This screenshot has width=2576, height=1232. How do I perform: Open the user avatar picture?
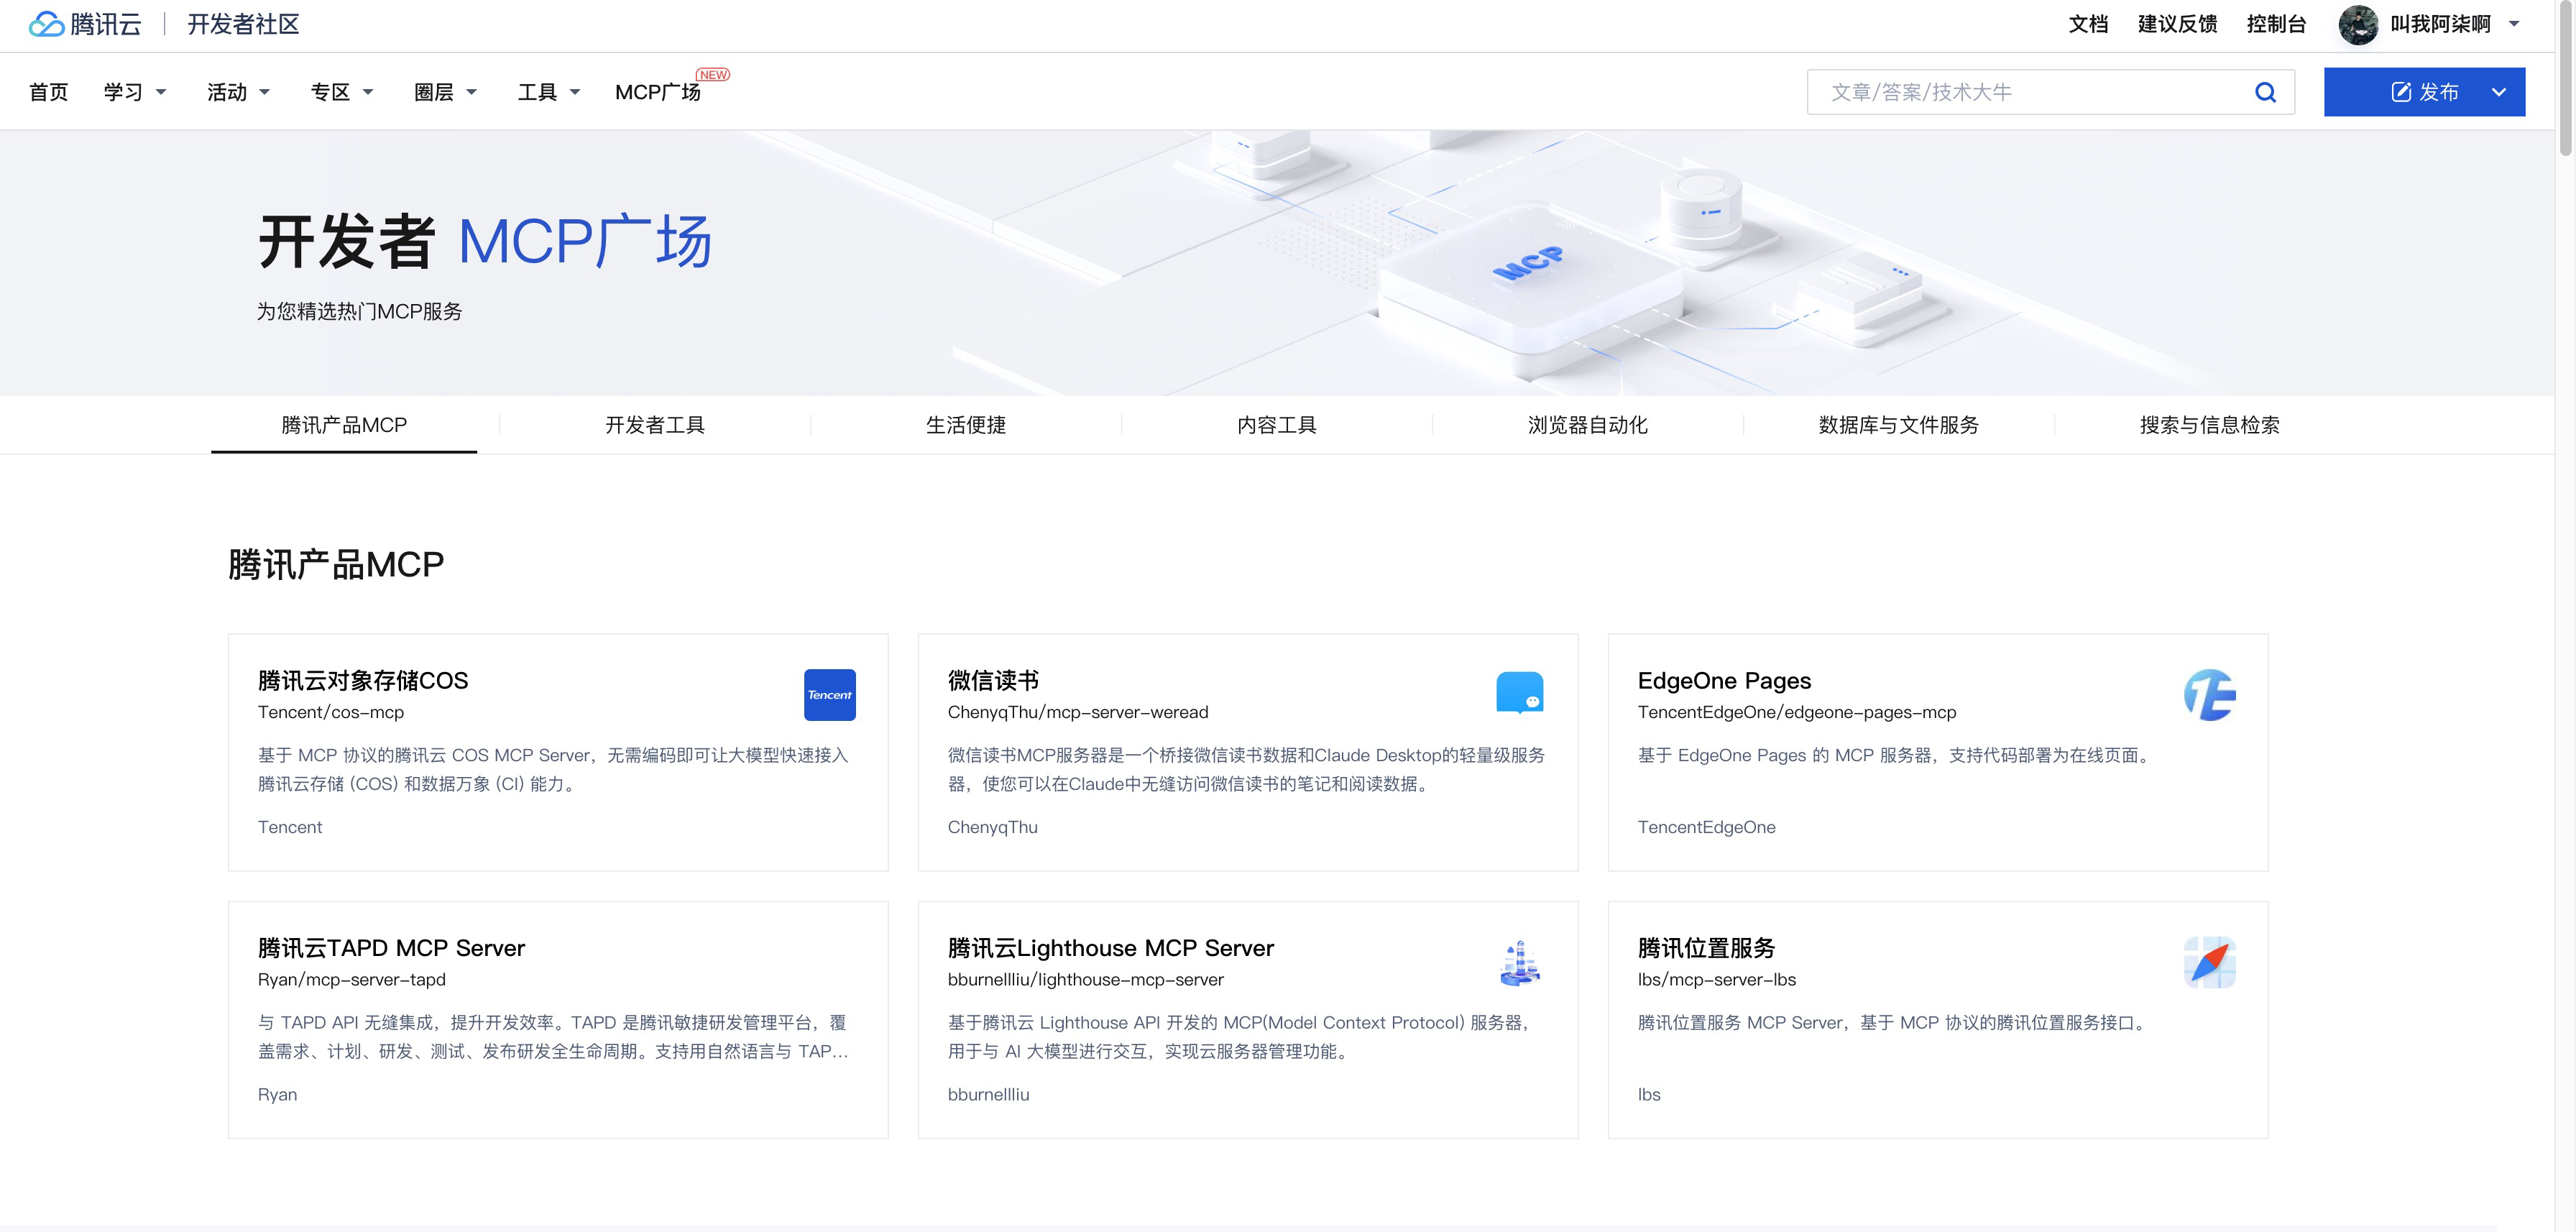click(2357, 24)
